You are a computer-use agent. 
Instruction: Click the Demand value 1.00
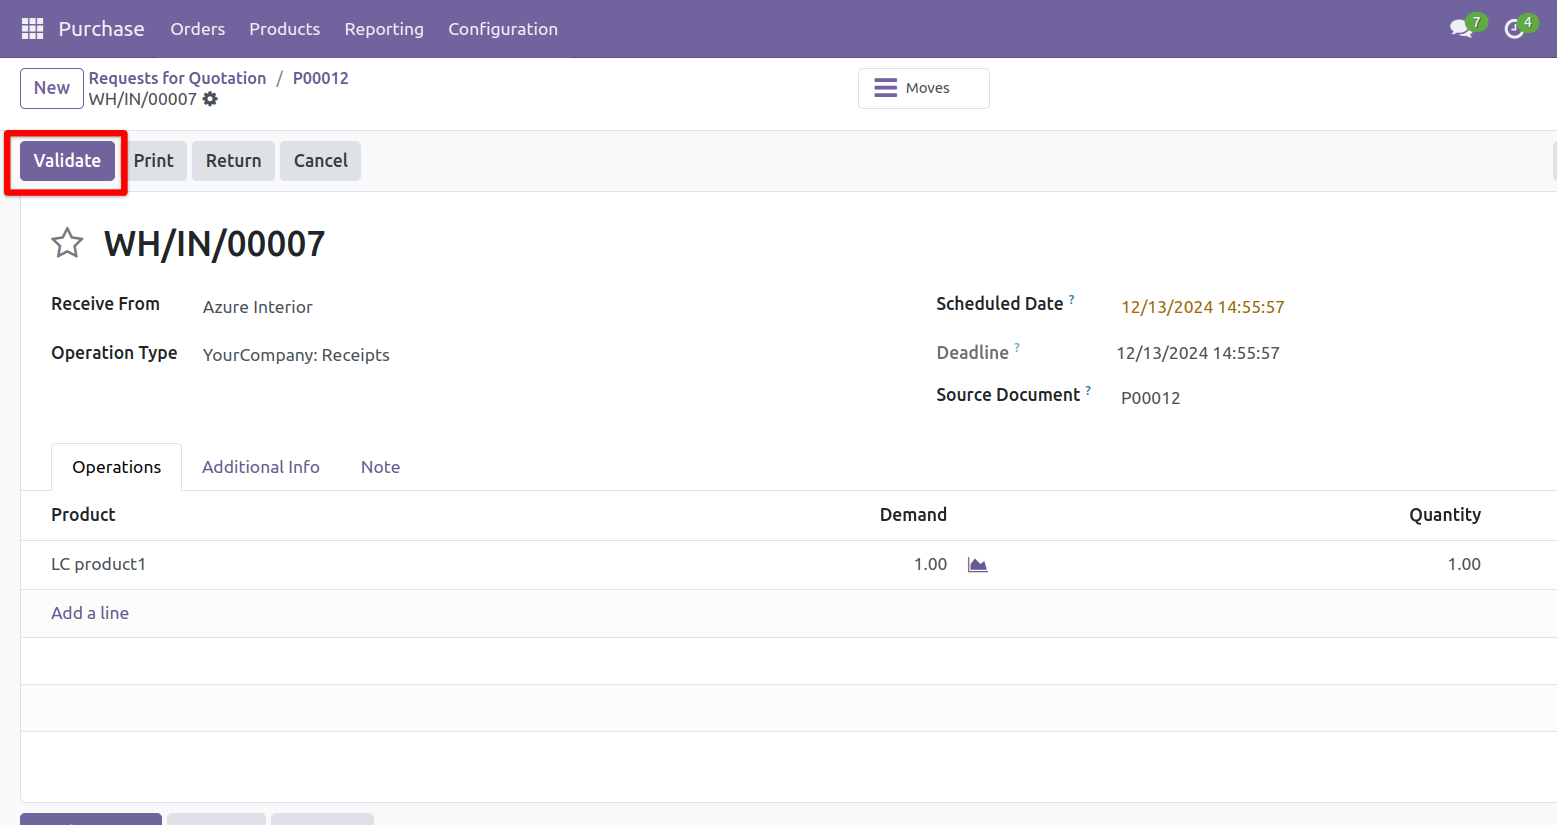[930, 564]
